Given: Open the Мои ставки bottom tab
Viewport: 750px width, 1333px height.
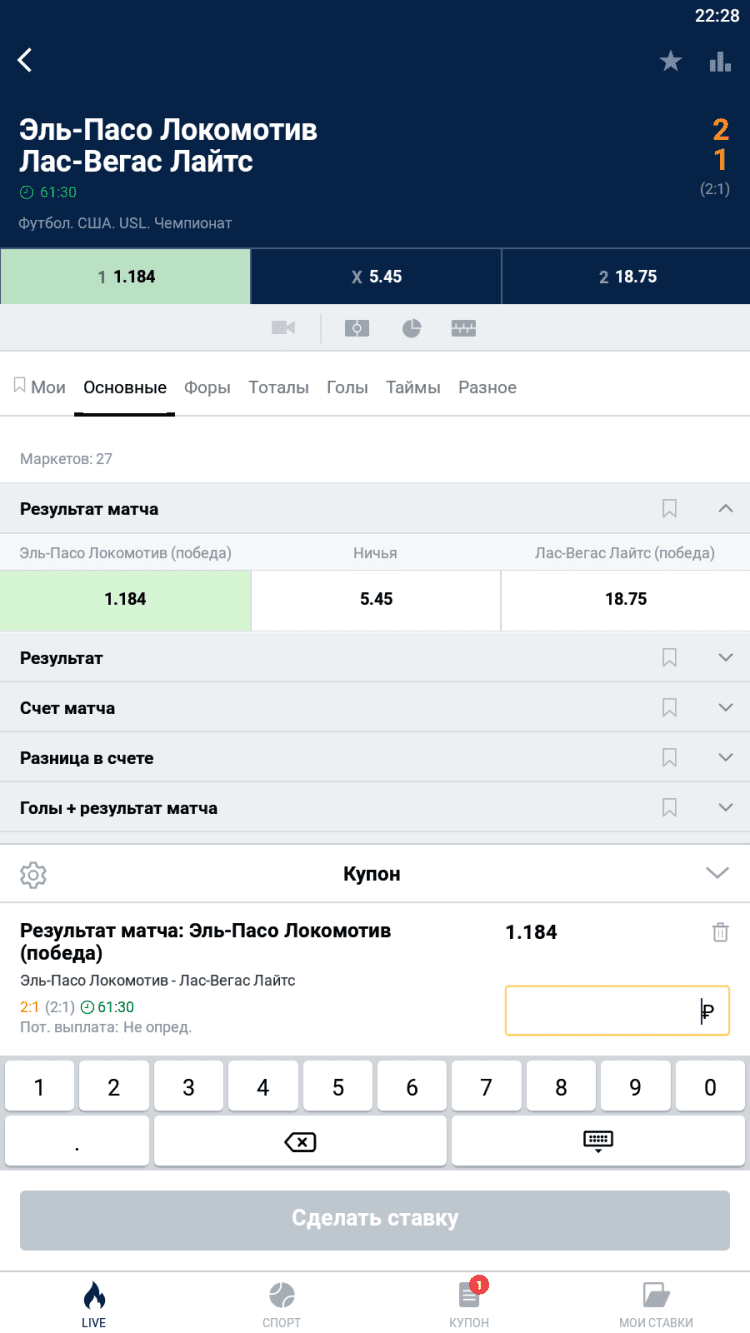Looking at the screenshot, I should [x=656, y=1304].
